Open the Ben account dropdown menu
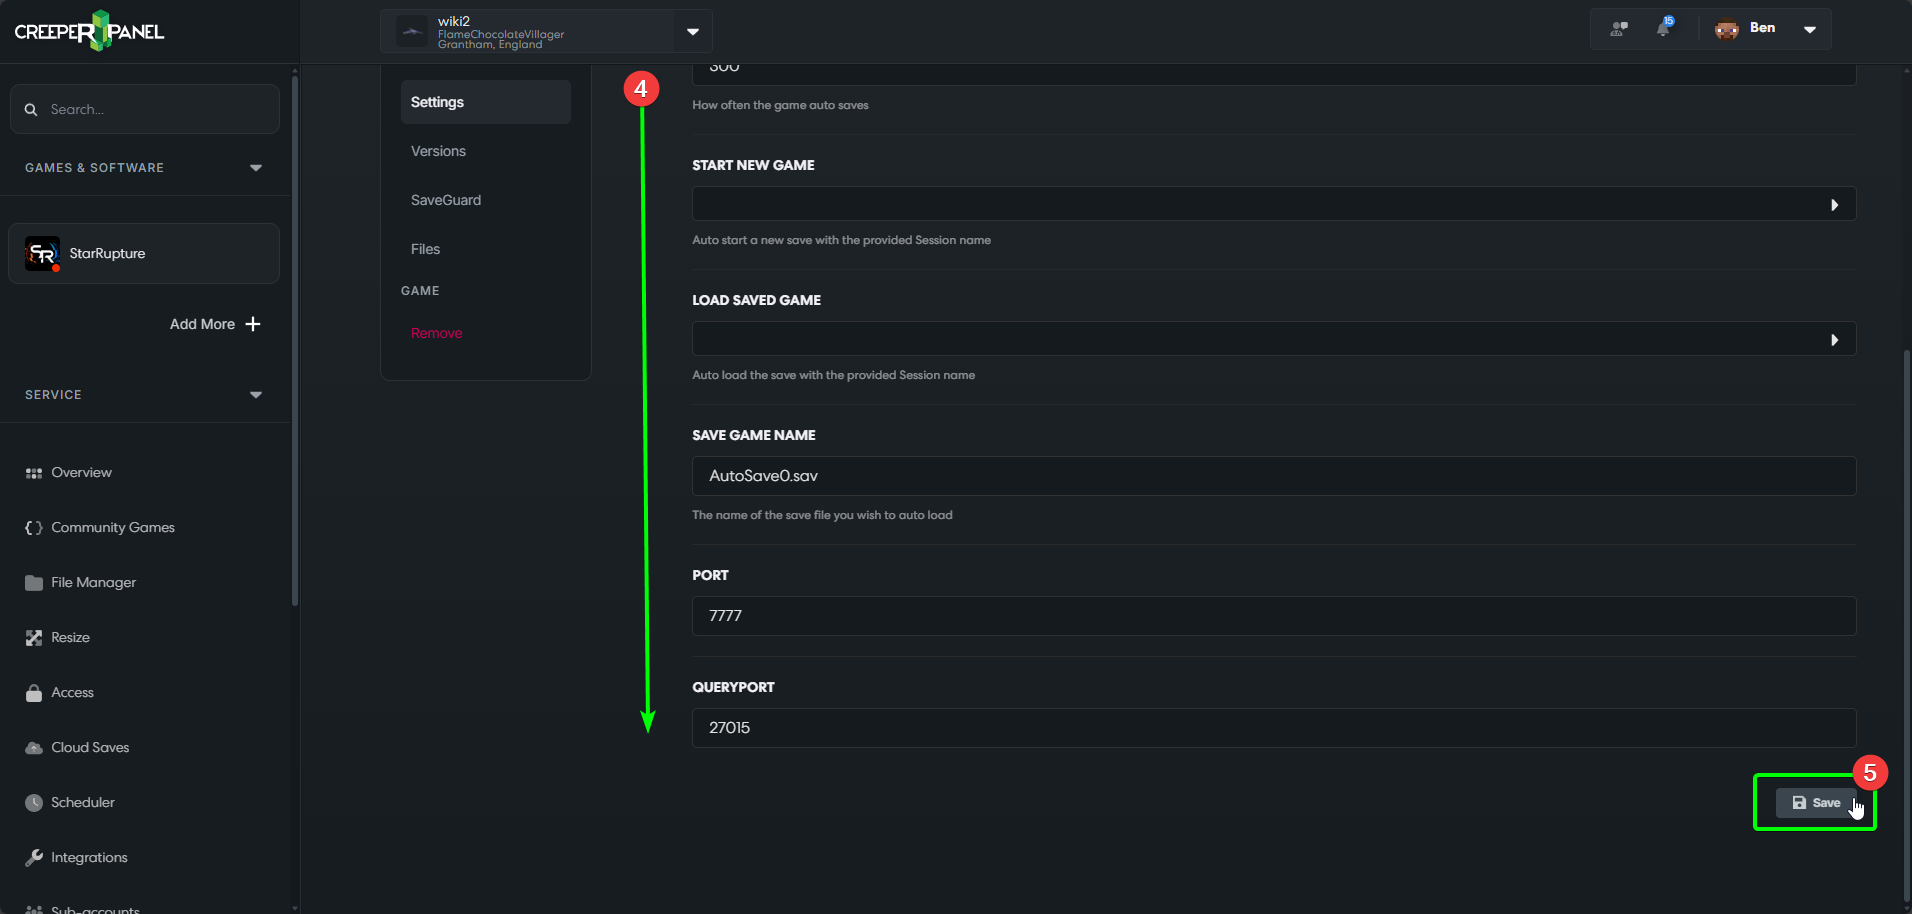1912x914 pixels. (x=1810, y=29)
